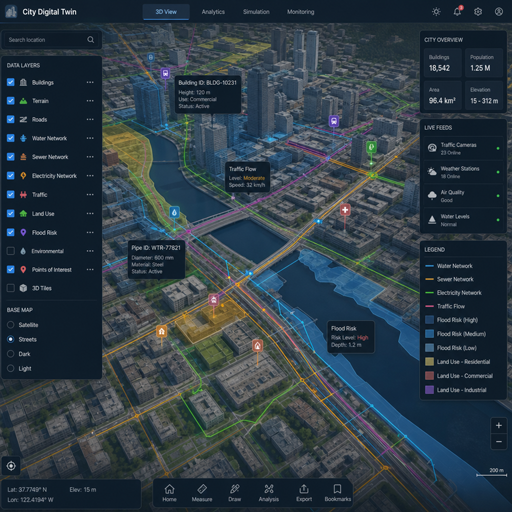The width and height of the screenshot is (512, 512).
Task: Open the Analysis tool
Action: point(269,493)
